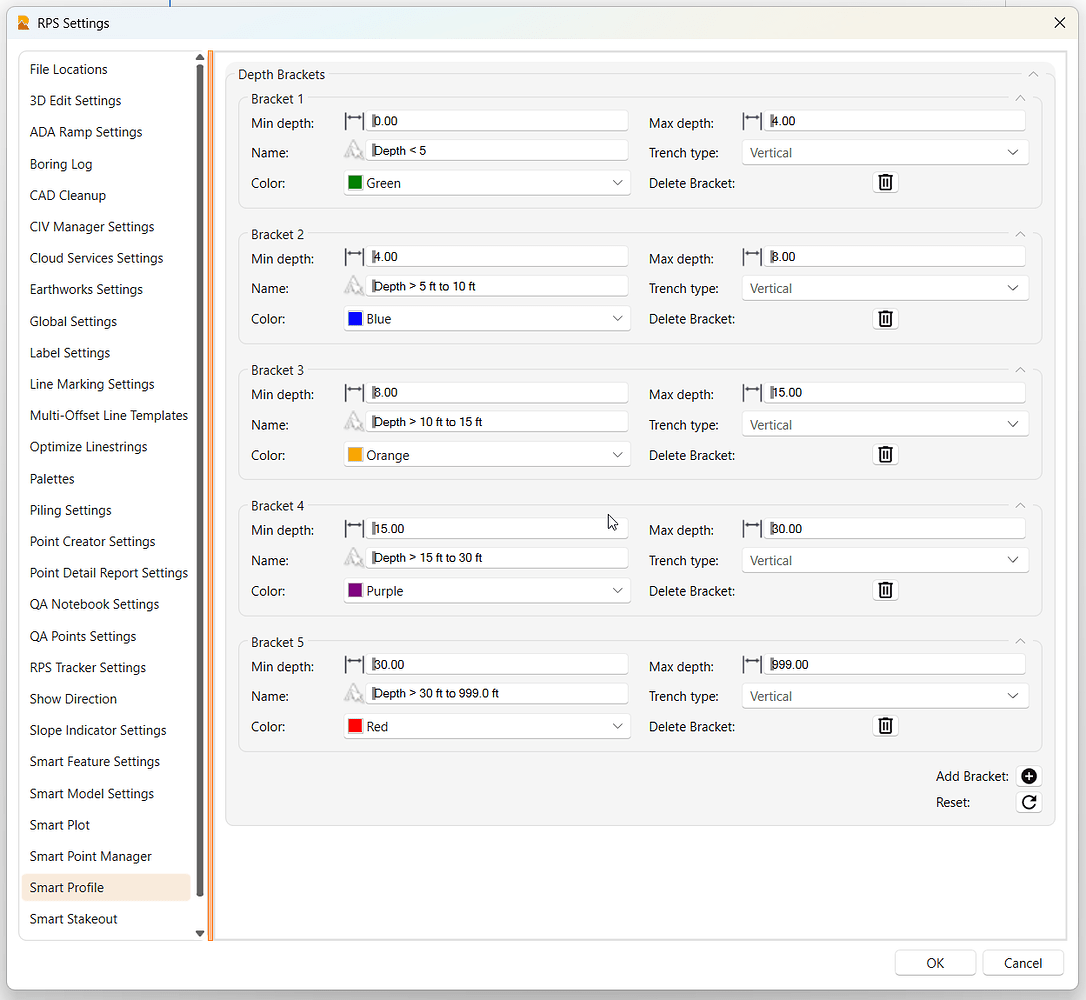Open Bracket 4 Trench type dropdown
This screenshot has height=1000, width=1086.
[884, 560]
